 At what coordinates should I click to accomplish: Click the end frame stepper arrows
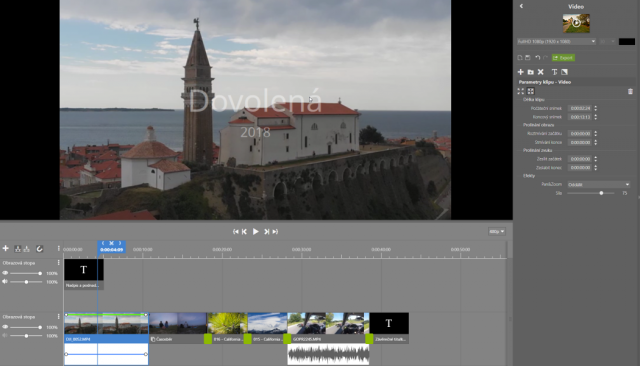click(x=596, y=117)
